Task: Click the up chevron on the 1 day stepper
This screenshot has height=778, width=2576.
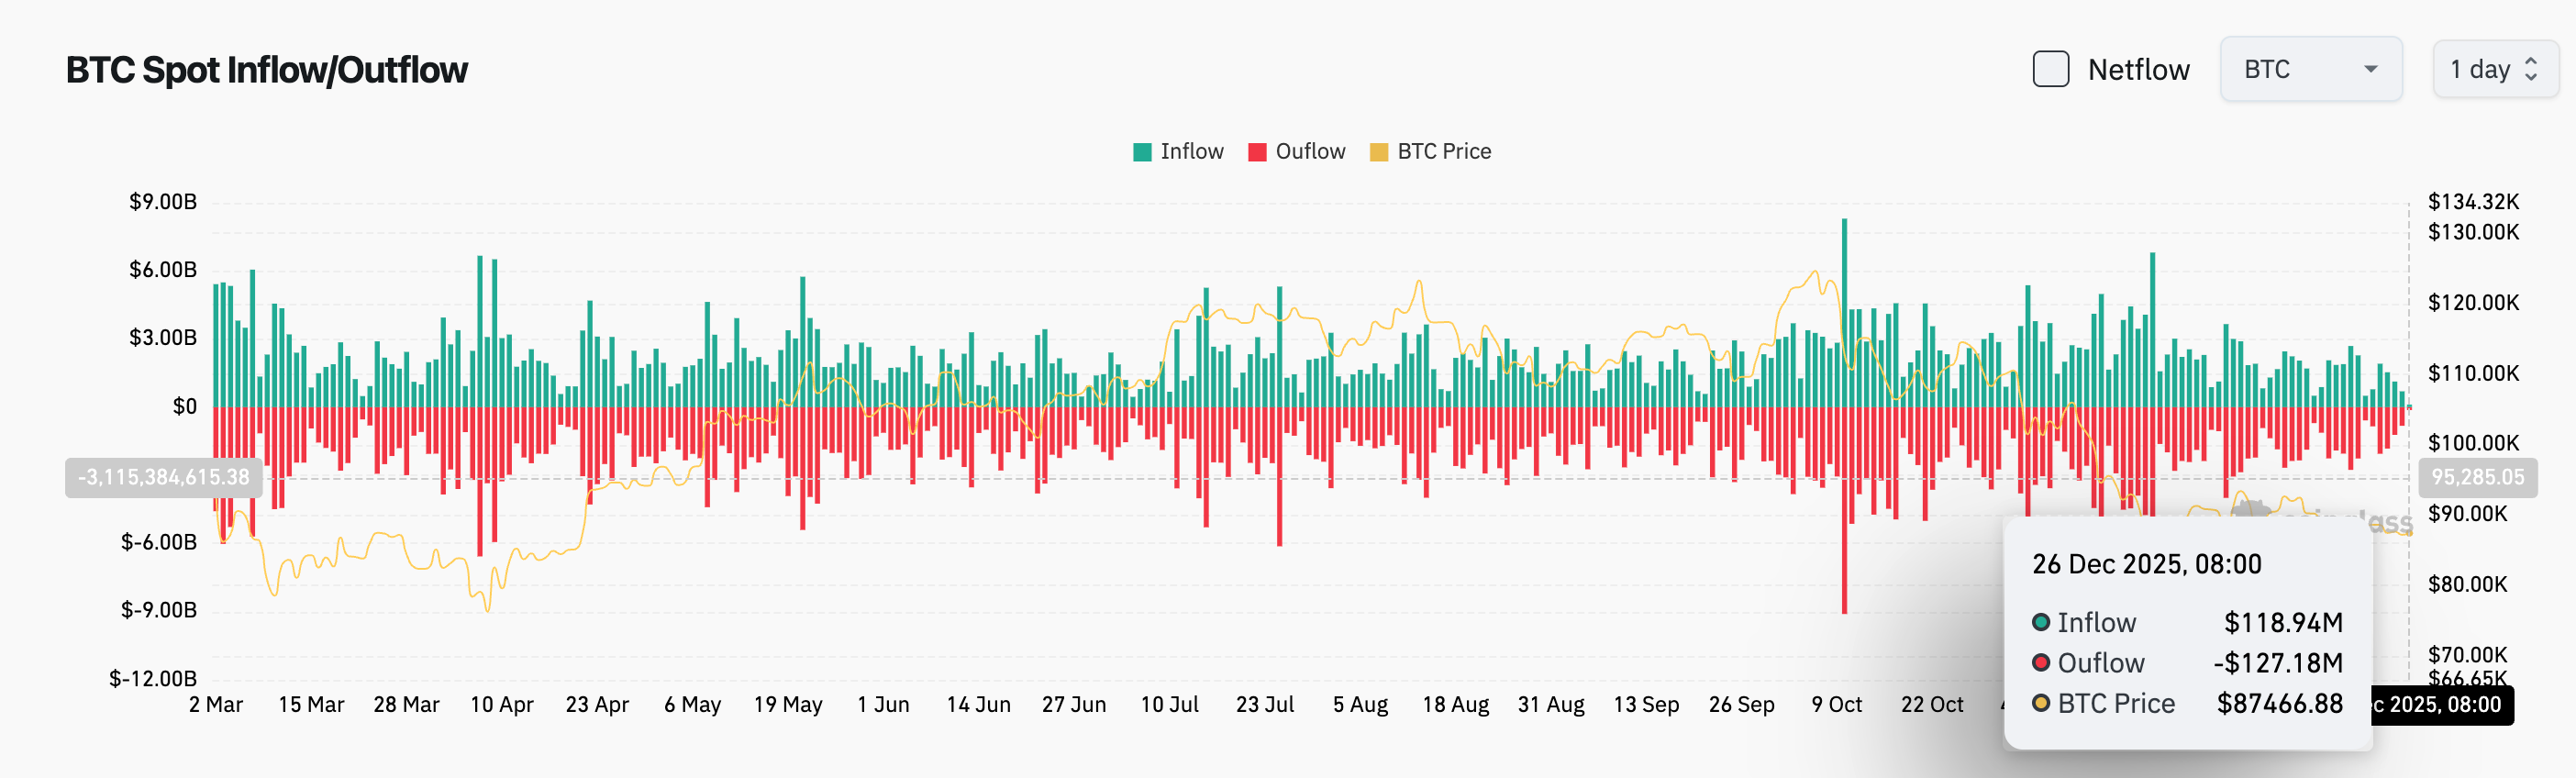Action: 2533,61
